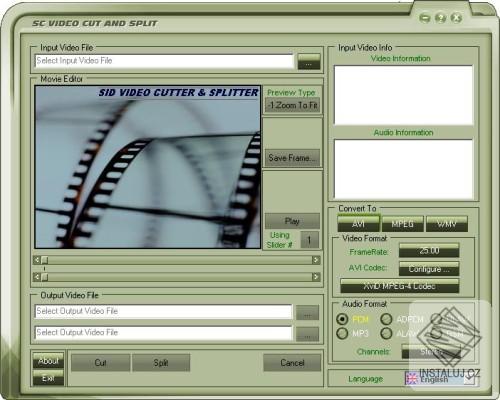Close the SC Video Cut and Split window

456,18
